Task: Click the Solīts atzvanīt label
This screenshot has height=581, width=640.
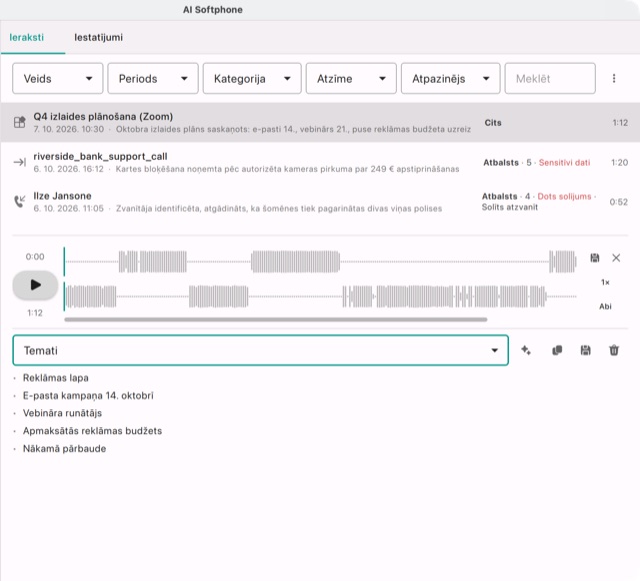Action: tap(509, 207)
